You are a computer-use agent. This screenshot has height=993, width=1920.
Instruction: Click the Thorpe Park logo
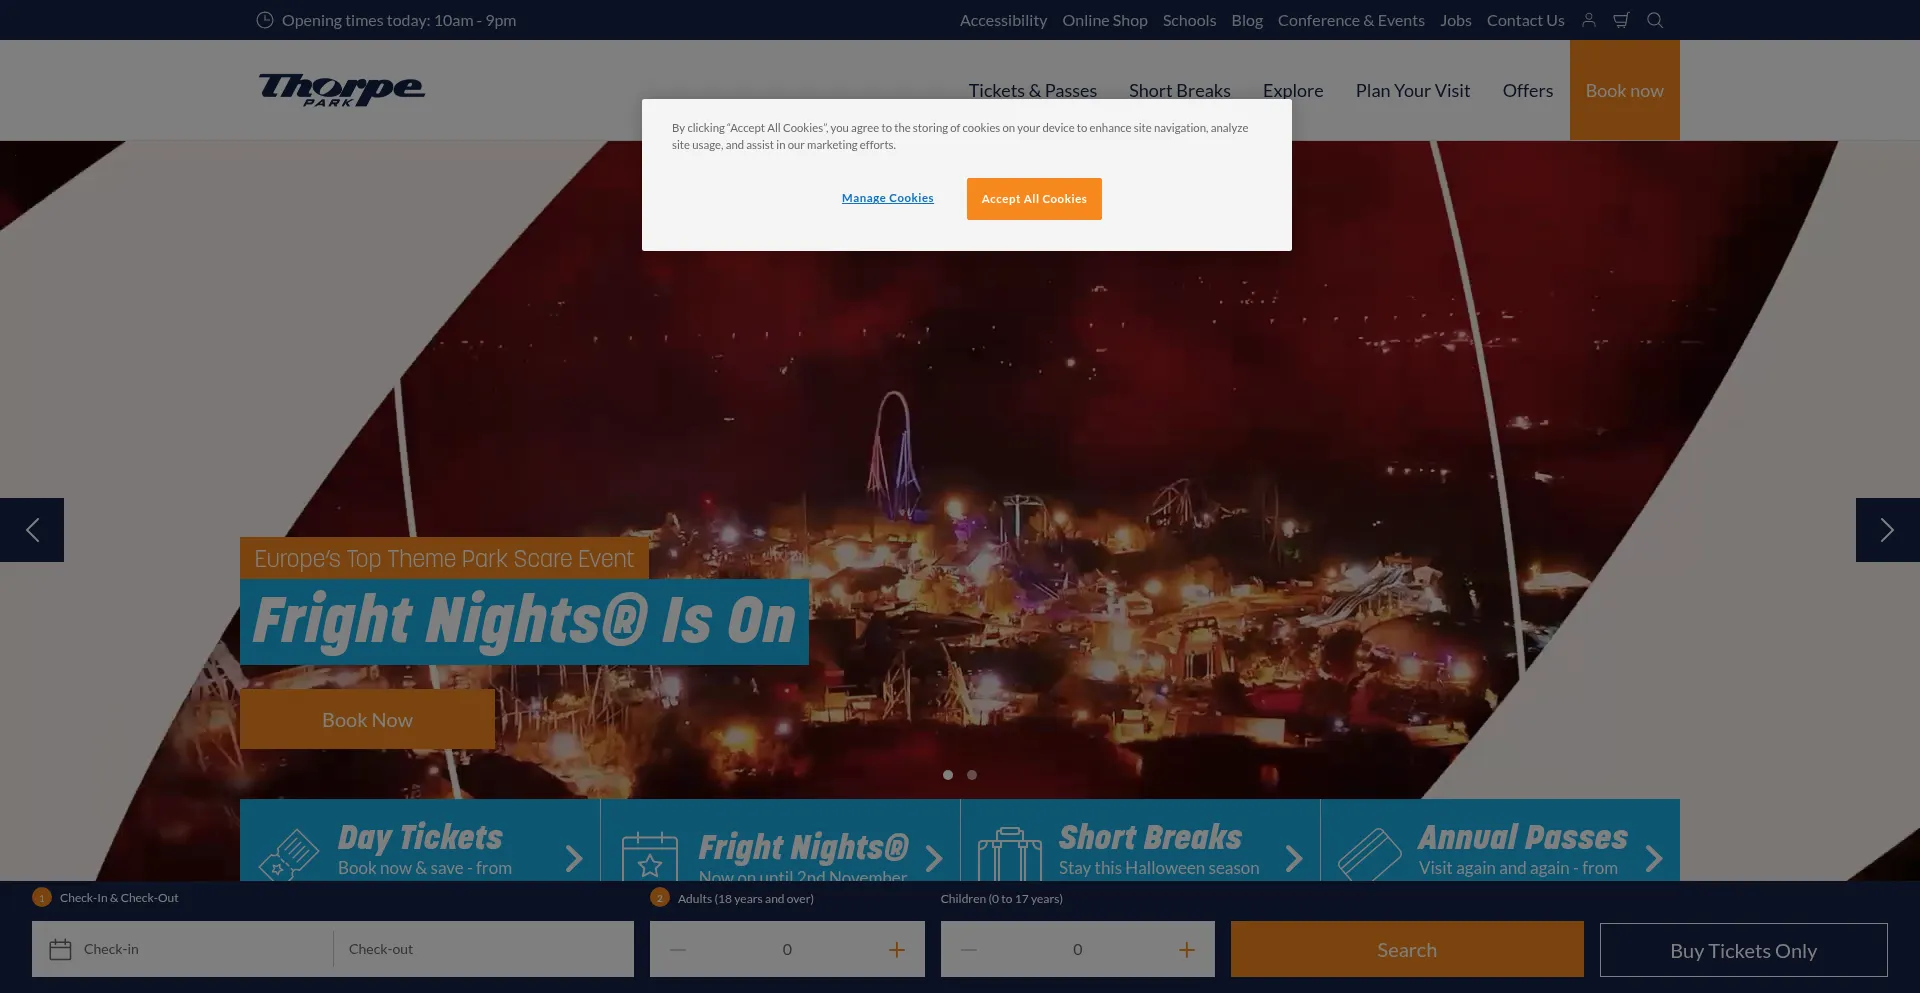342,90
